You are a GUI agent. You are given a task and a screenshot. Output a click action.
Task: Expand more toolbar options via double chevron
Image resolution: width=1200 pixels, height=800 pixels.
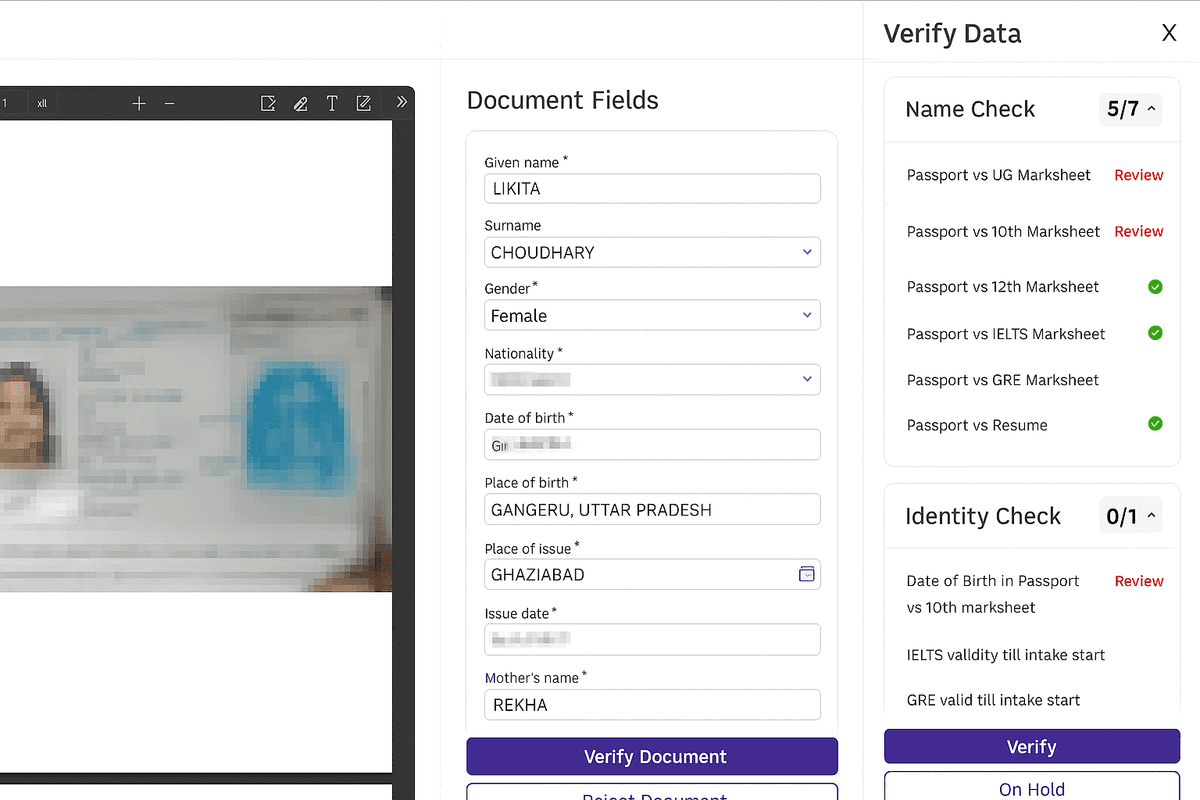point(400,101)
